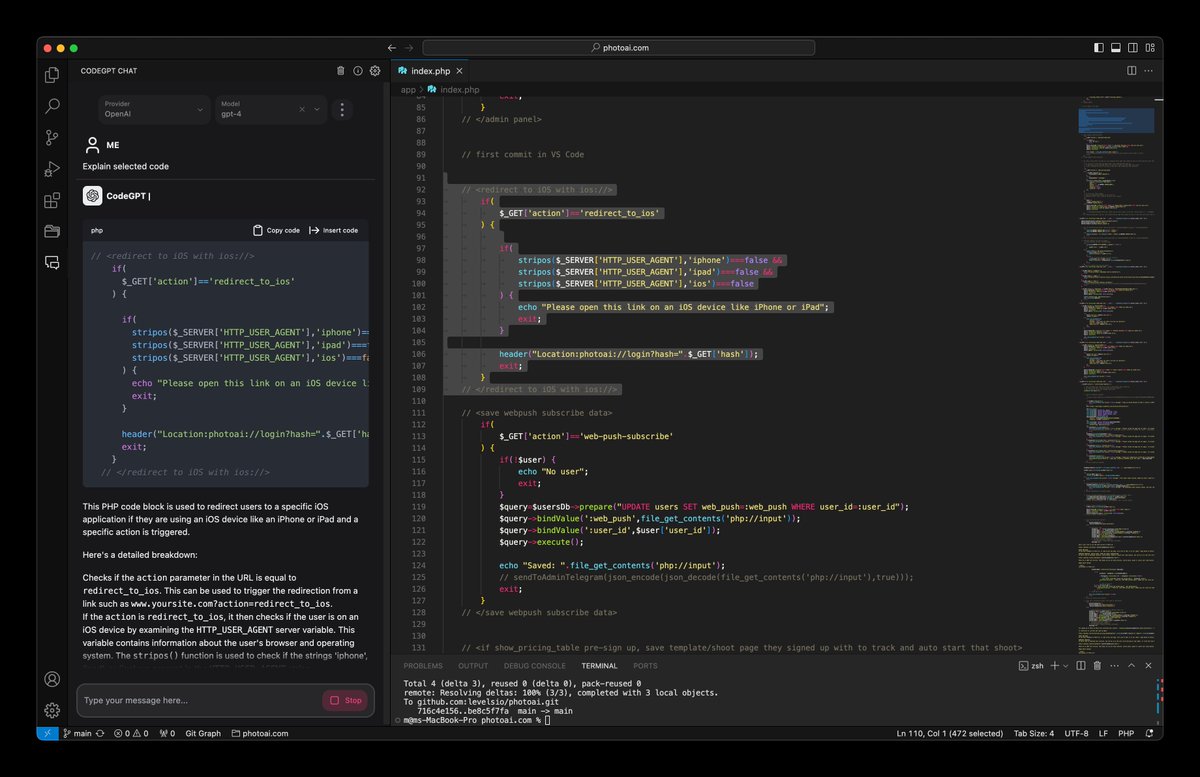Close the terminal panel with the X
Viewport: 1200px width, 777px height.
1149,665
